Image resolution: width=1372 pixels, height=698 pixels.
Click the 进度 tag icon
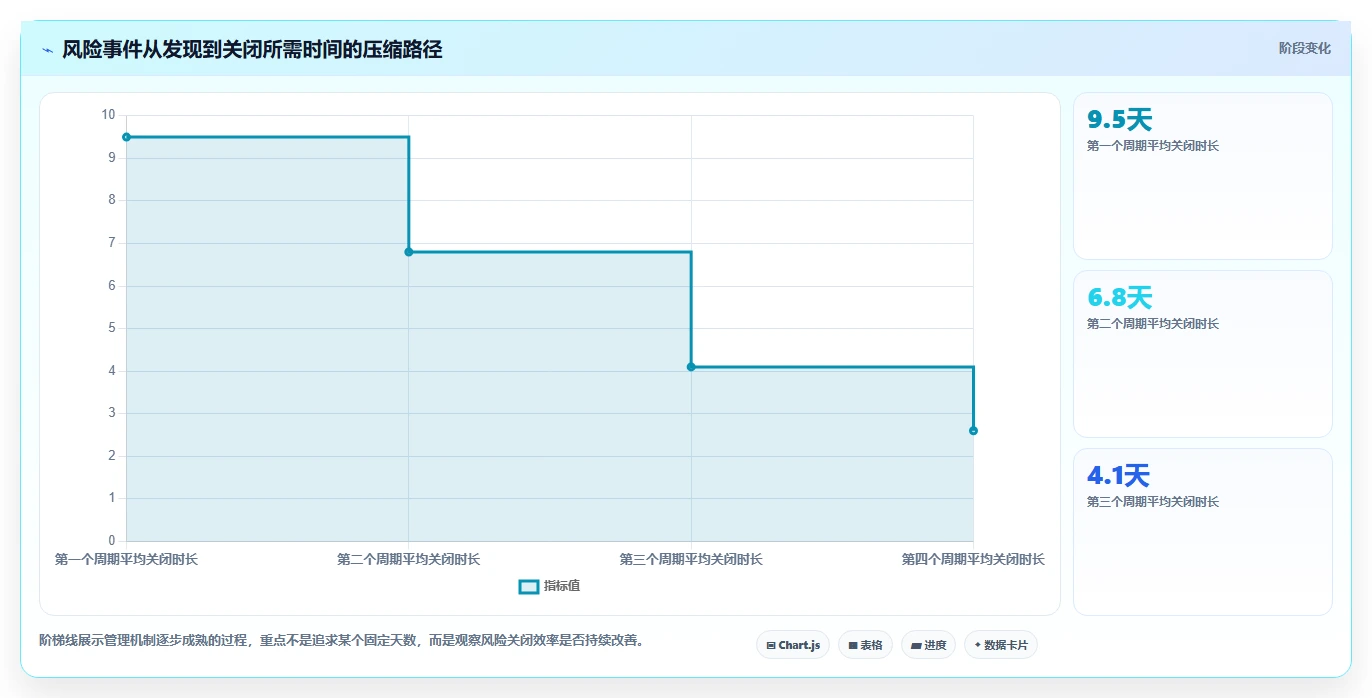pyautogui.click(x=916, y=646)
